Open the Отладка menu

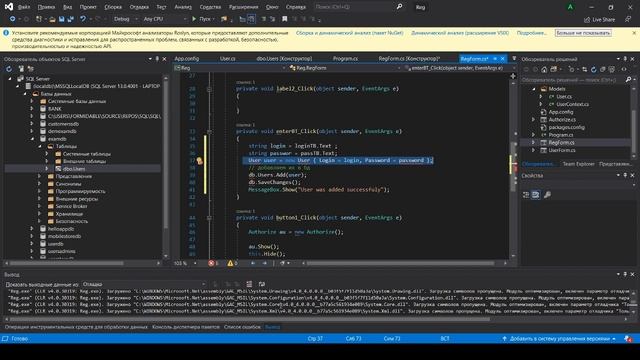[139, 7]
